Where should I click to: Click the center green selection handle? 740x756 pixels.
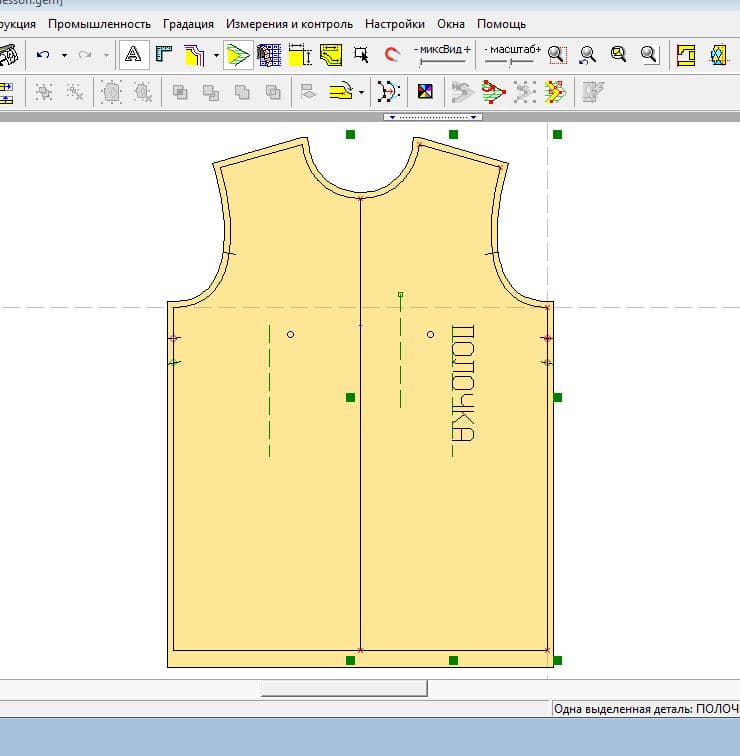350,397
